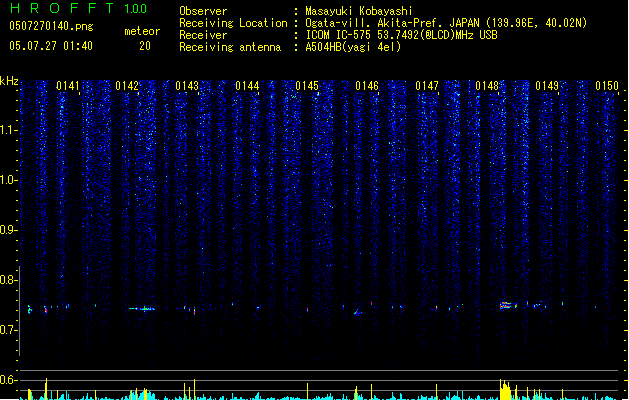Click the Receiving antenna label

230,47
